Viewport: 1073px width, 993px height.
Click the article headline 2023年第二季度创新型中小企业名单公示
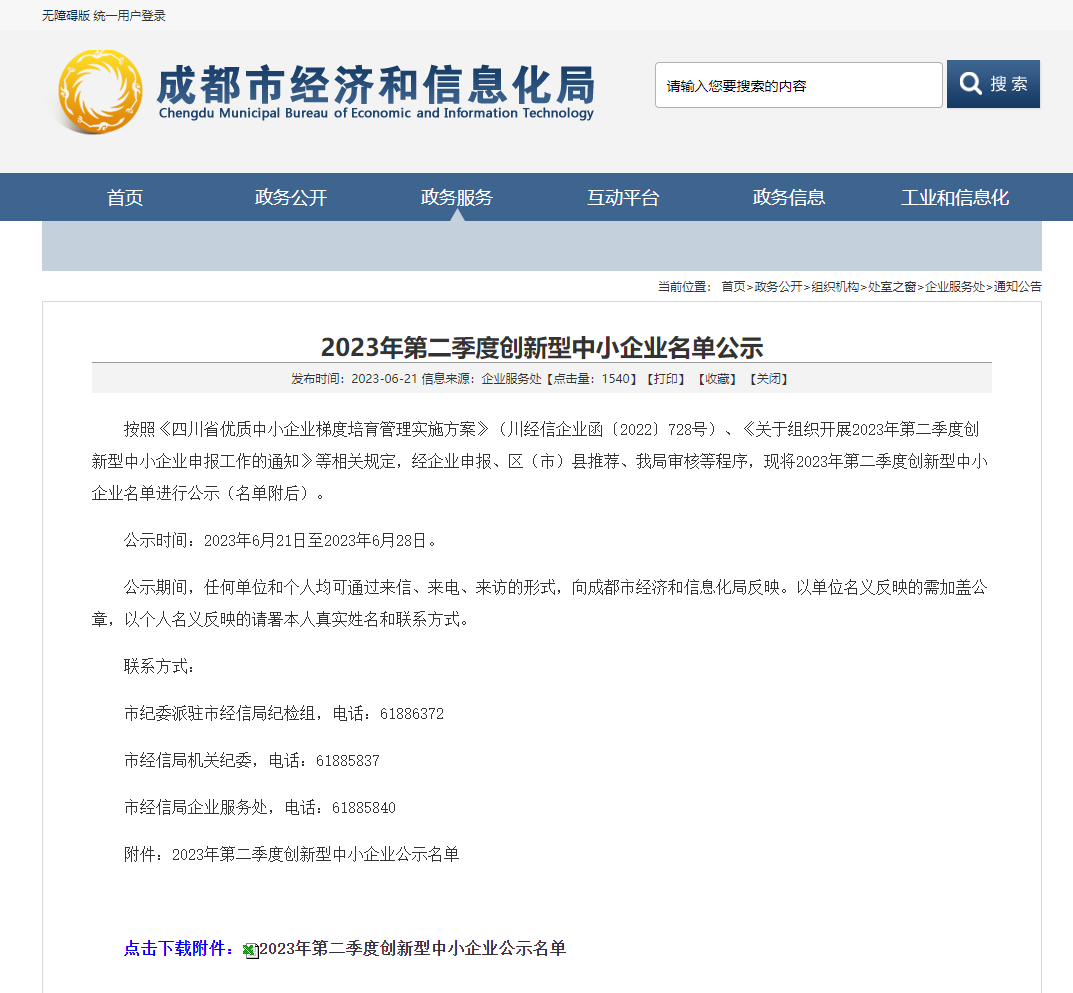542,348
